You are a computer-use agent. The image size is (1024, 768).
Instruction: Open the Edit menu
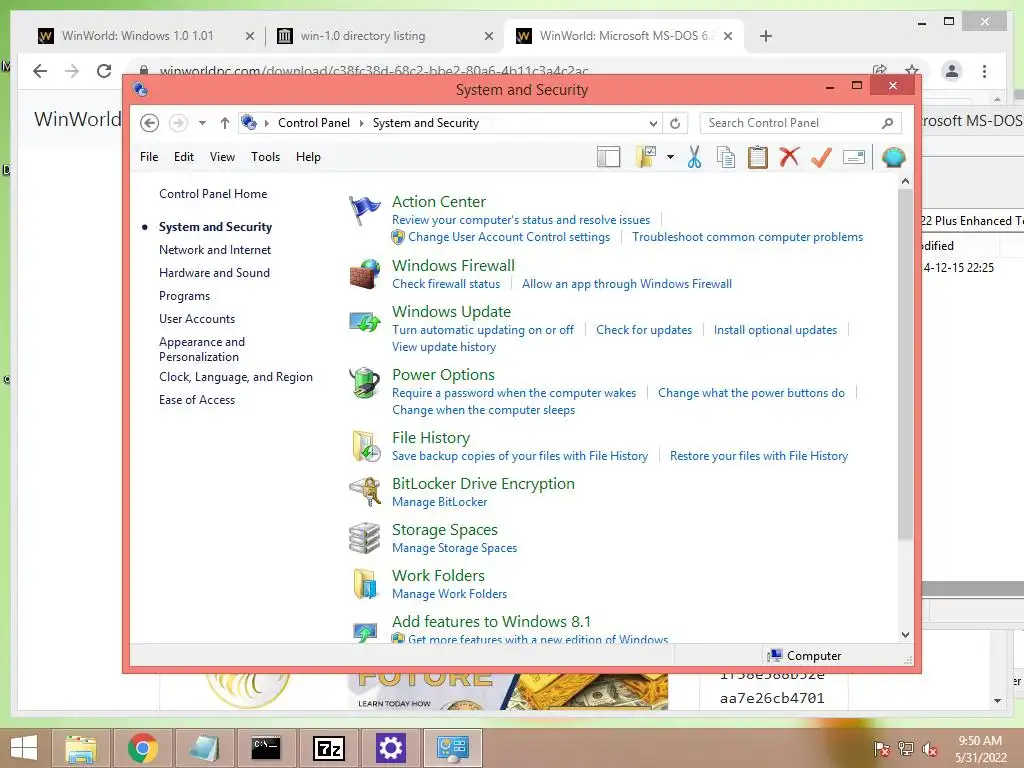pyautogui.click(x=184, y=157)
